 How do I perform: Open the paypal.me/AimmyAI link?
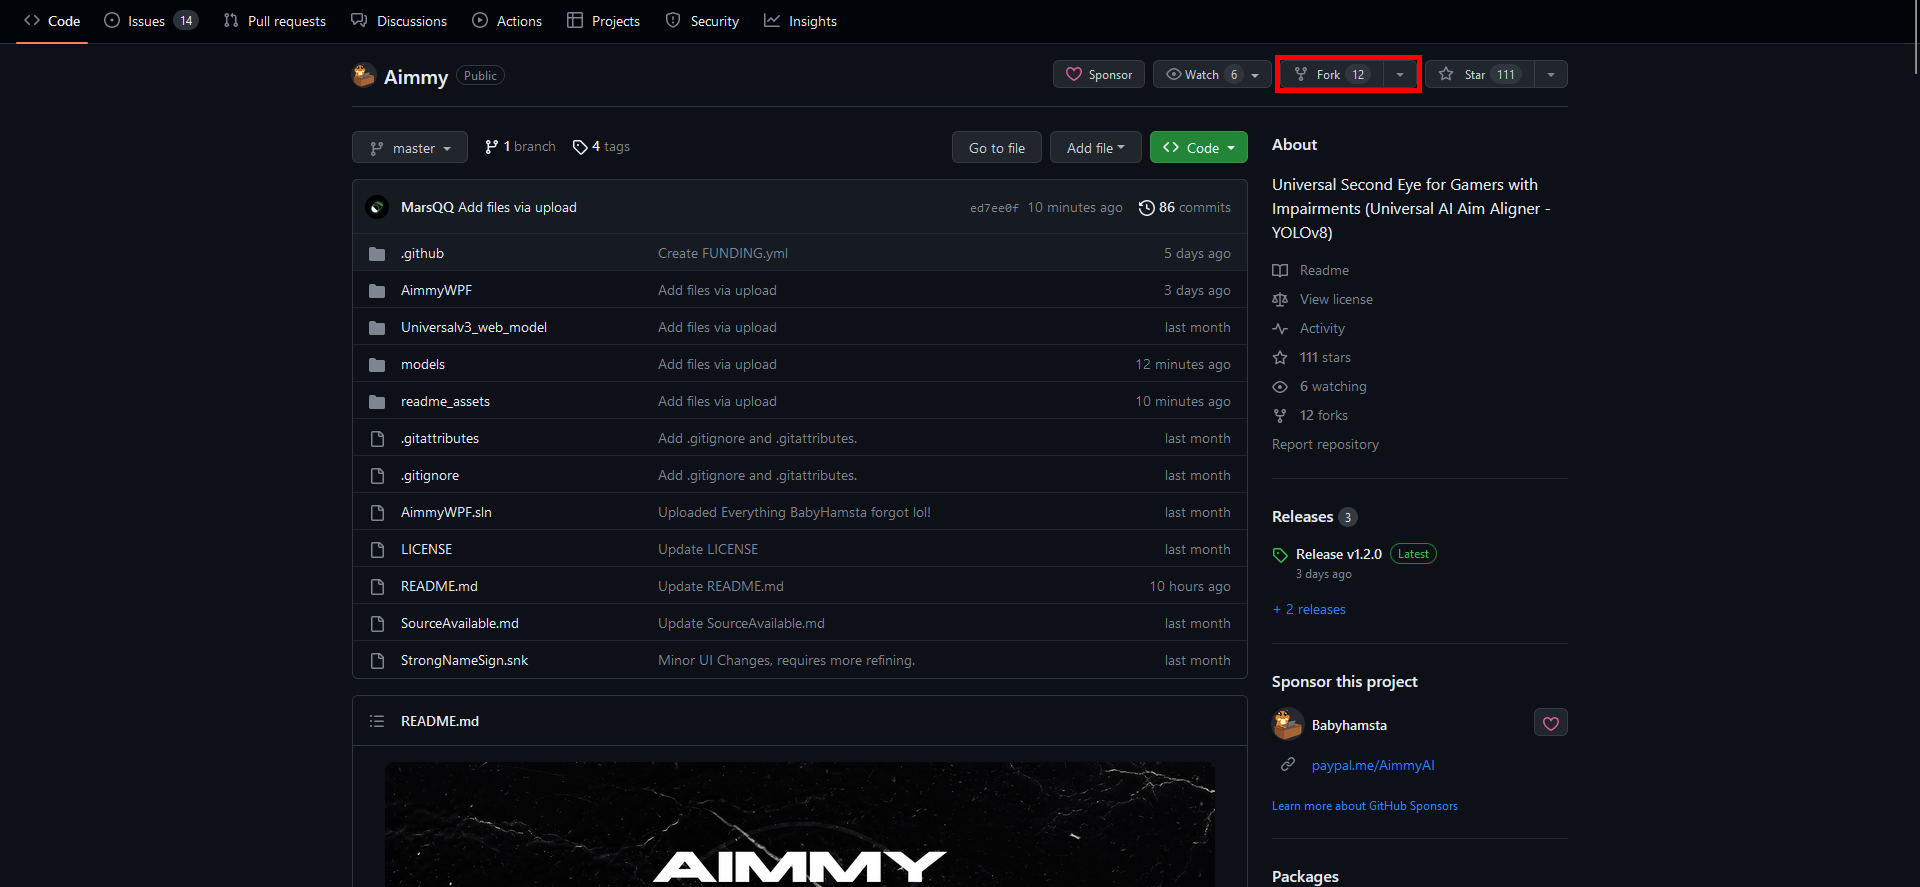[1373, 765]
